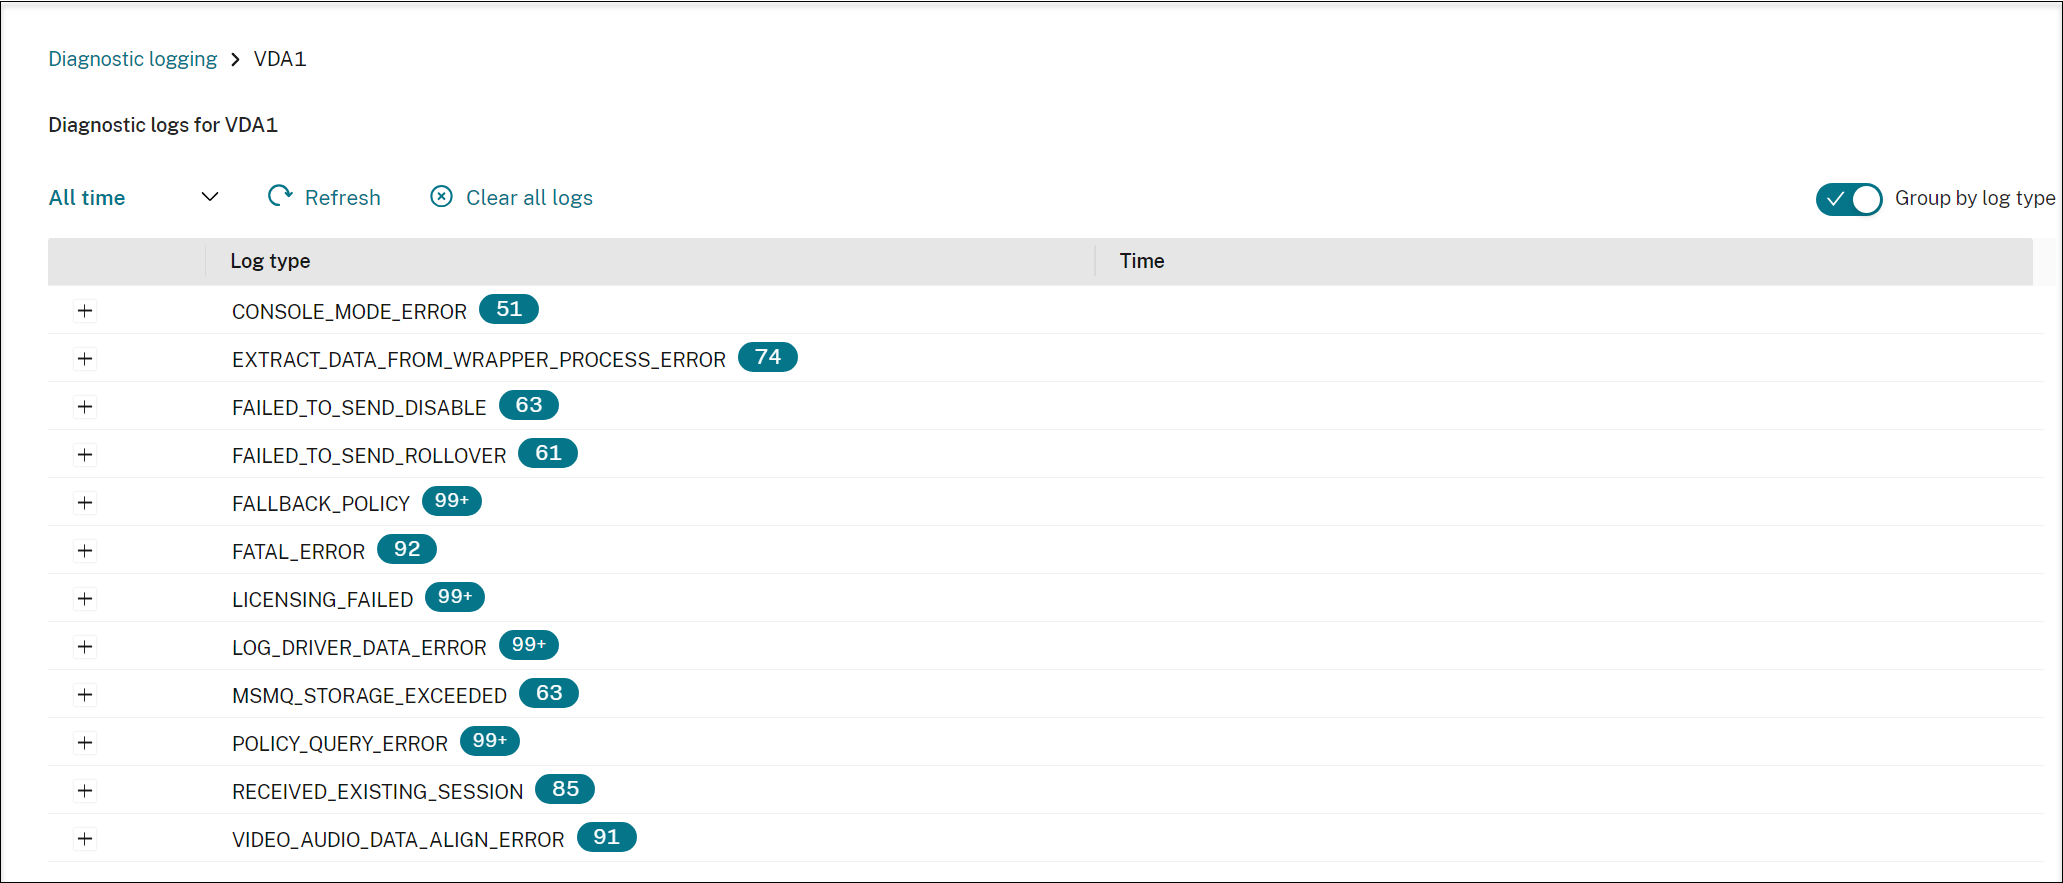Expand the CONSOLE_MODE_ERROR row
Screen dimensions: 2063x883
85,311
